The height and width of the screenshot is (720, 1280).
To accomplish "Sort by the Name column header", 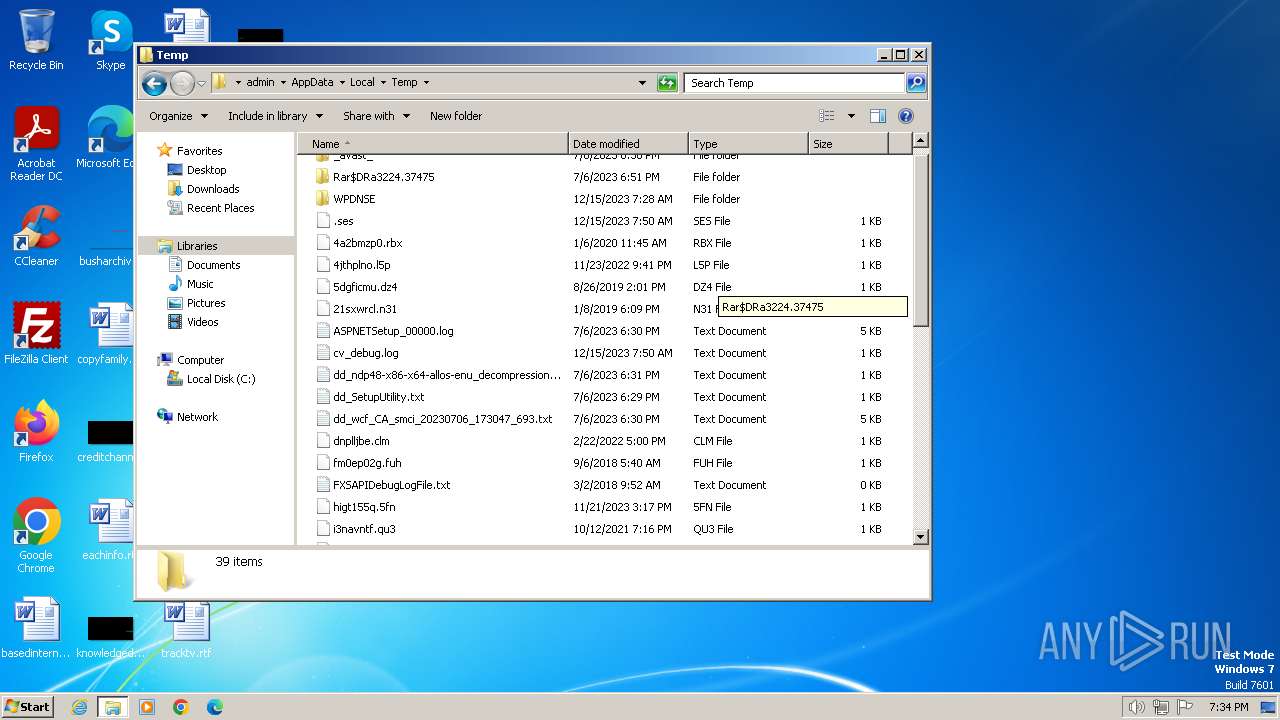I will click(432, 144).
